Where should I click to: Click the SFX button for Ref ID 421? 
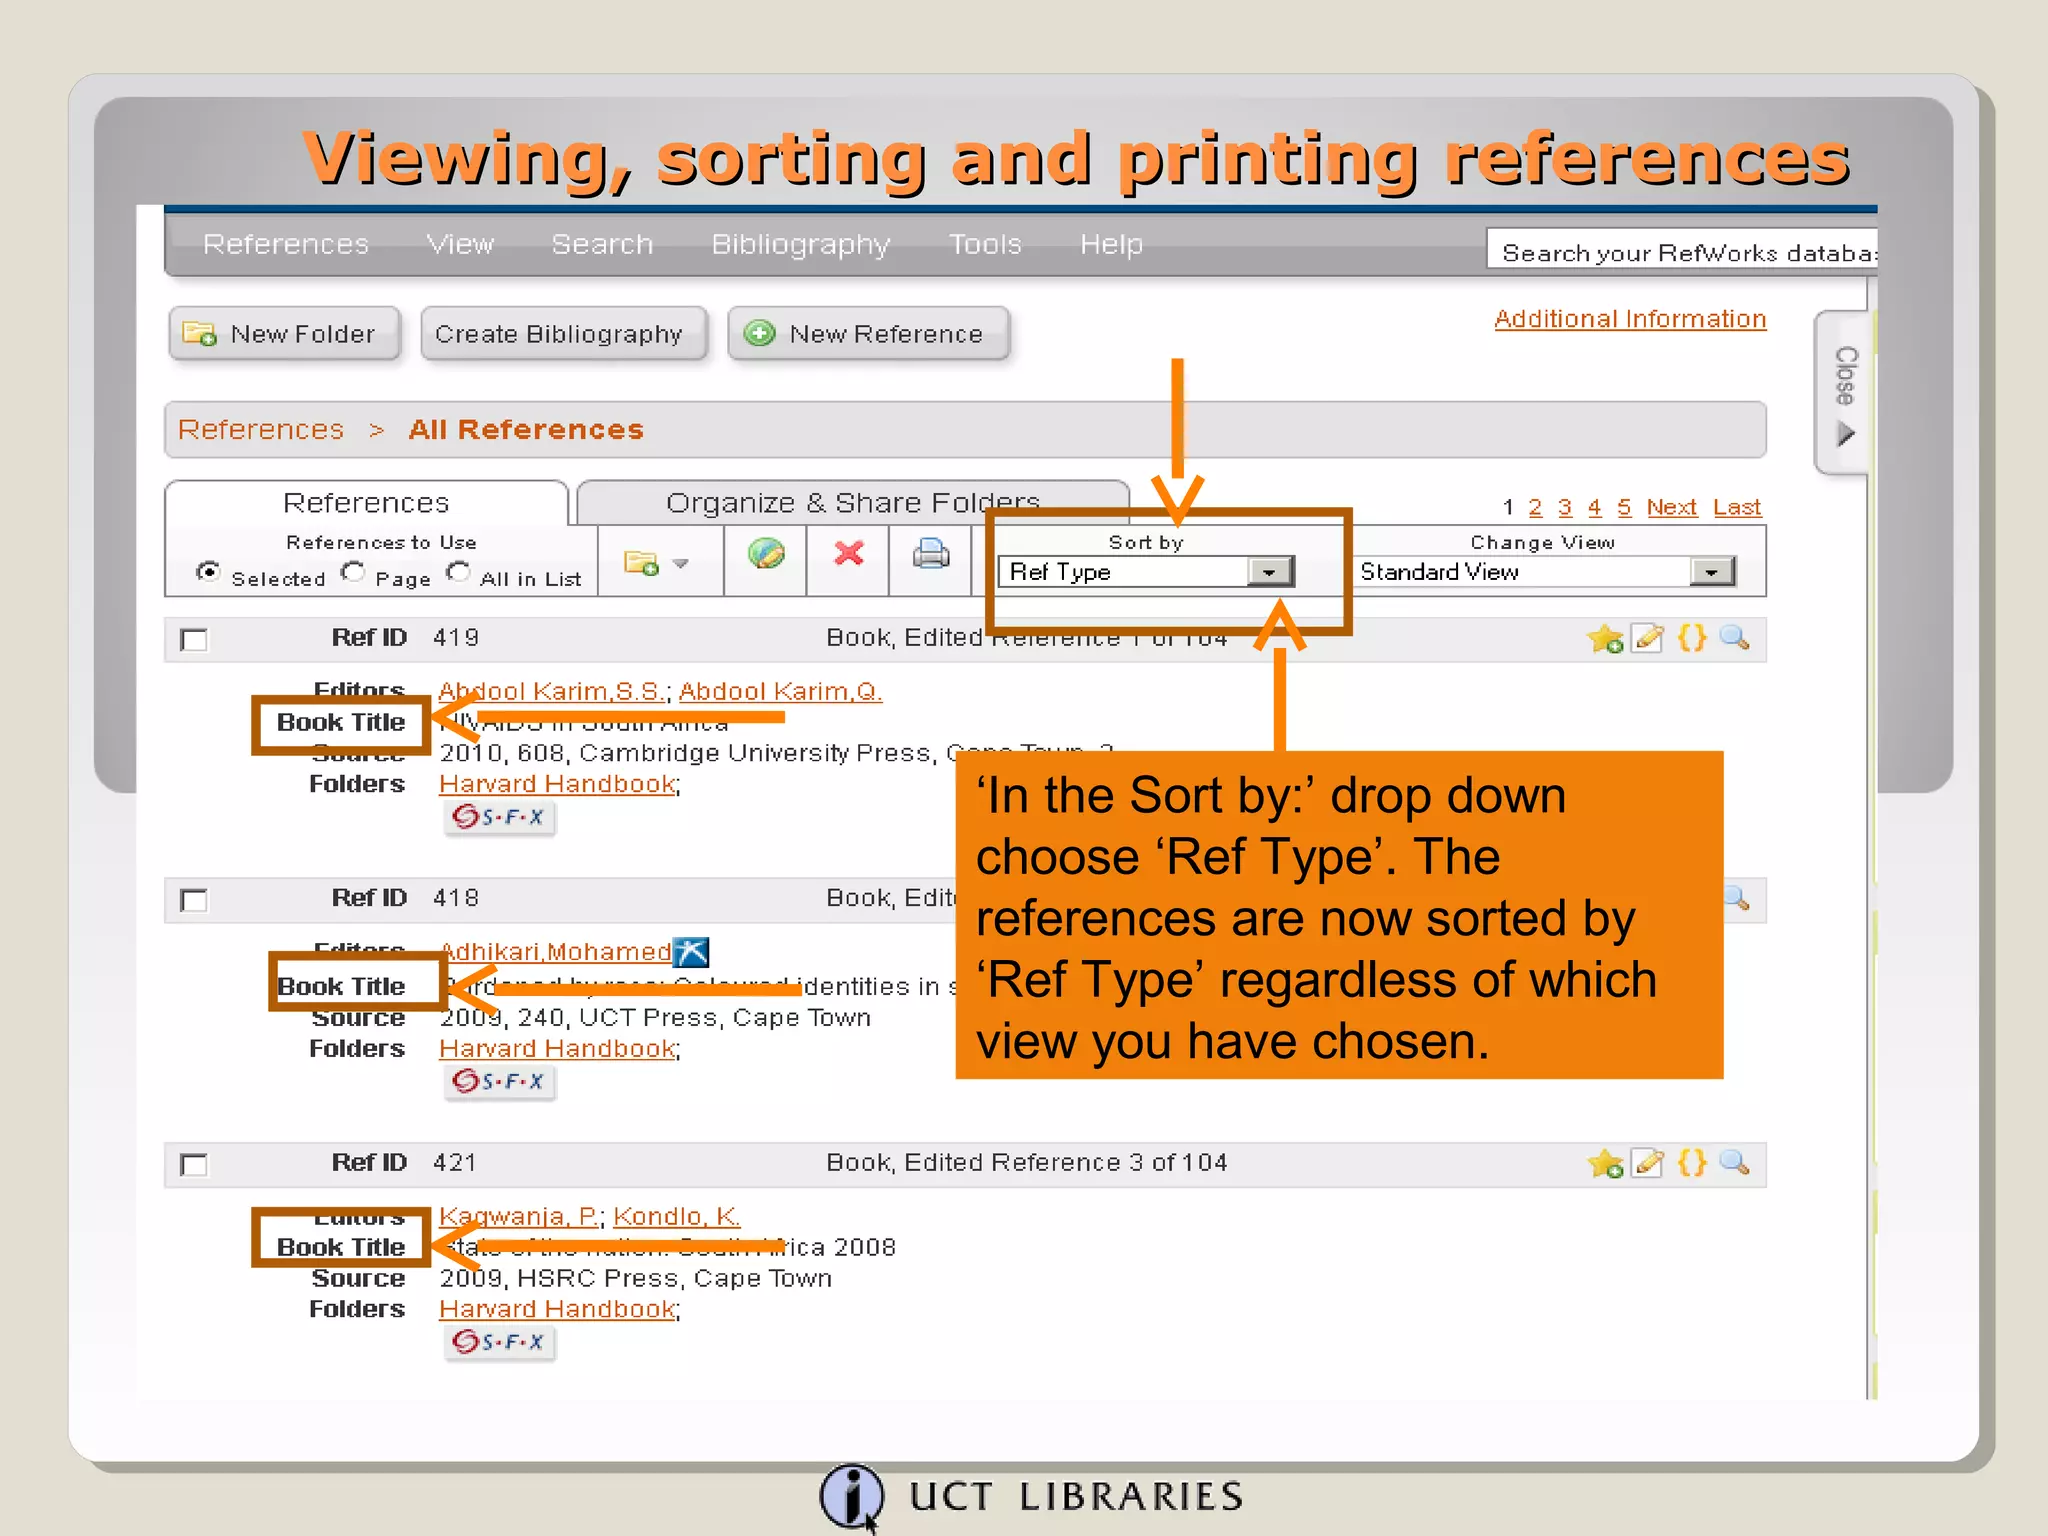click(x=499, y=1343)
